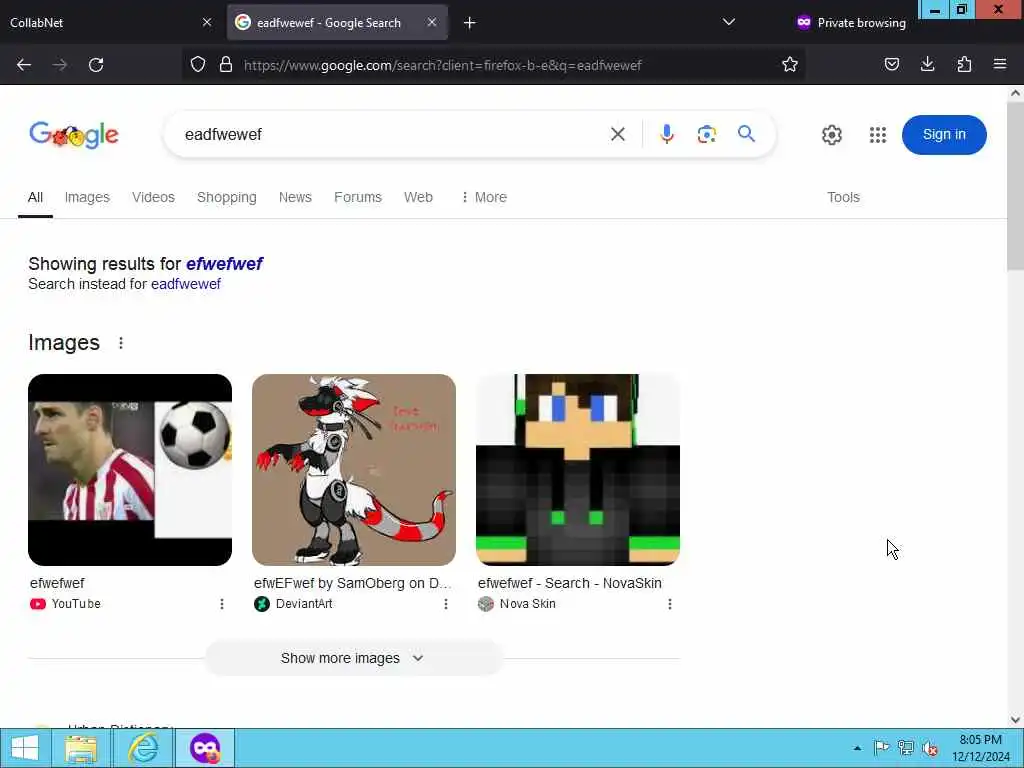This screenshot has width=1024, height=768.
Task: Open efwEFwef by SamOberg title link
Action: 353,583
